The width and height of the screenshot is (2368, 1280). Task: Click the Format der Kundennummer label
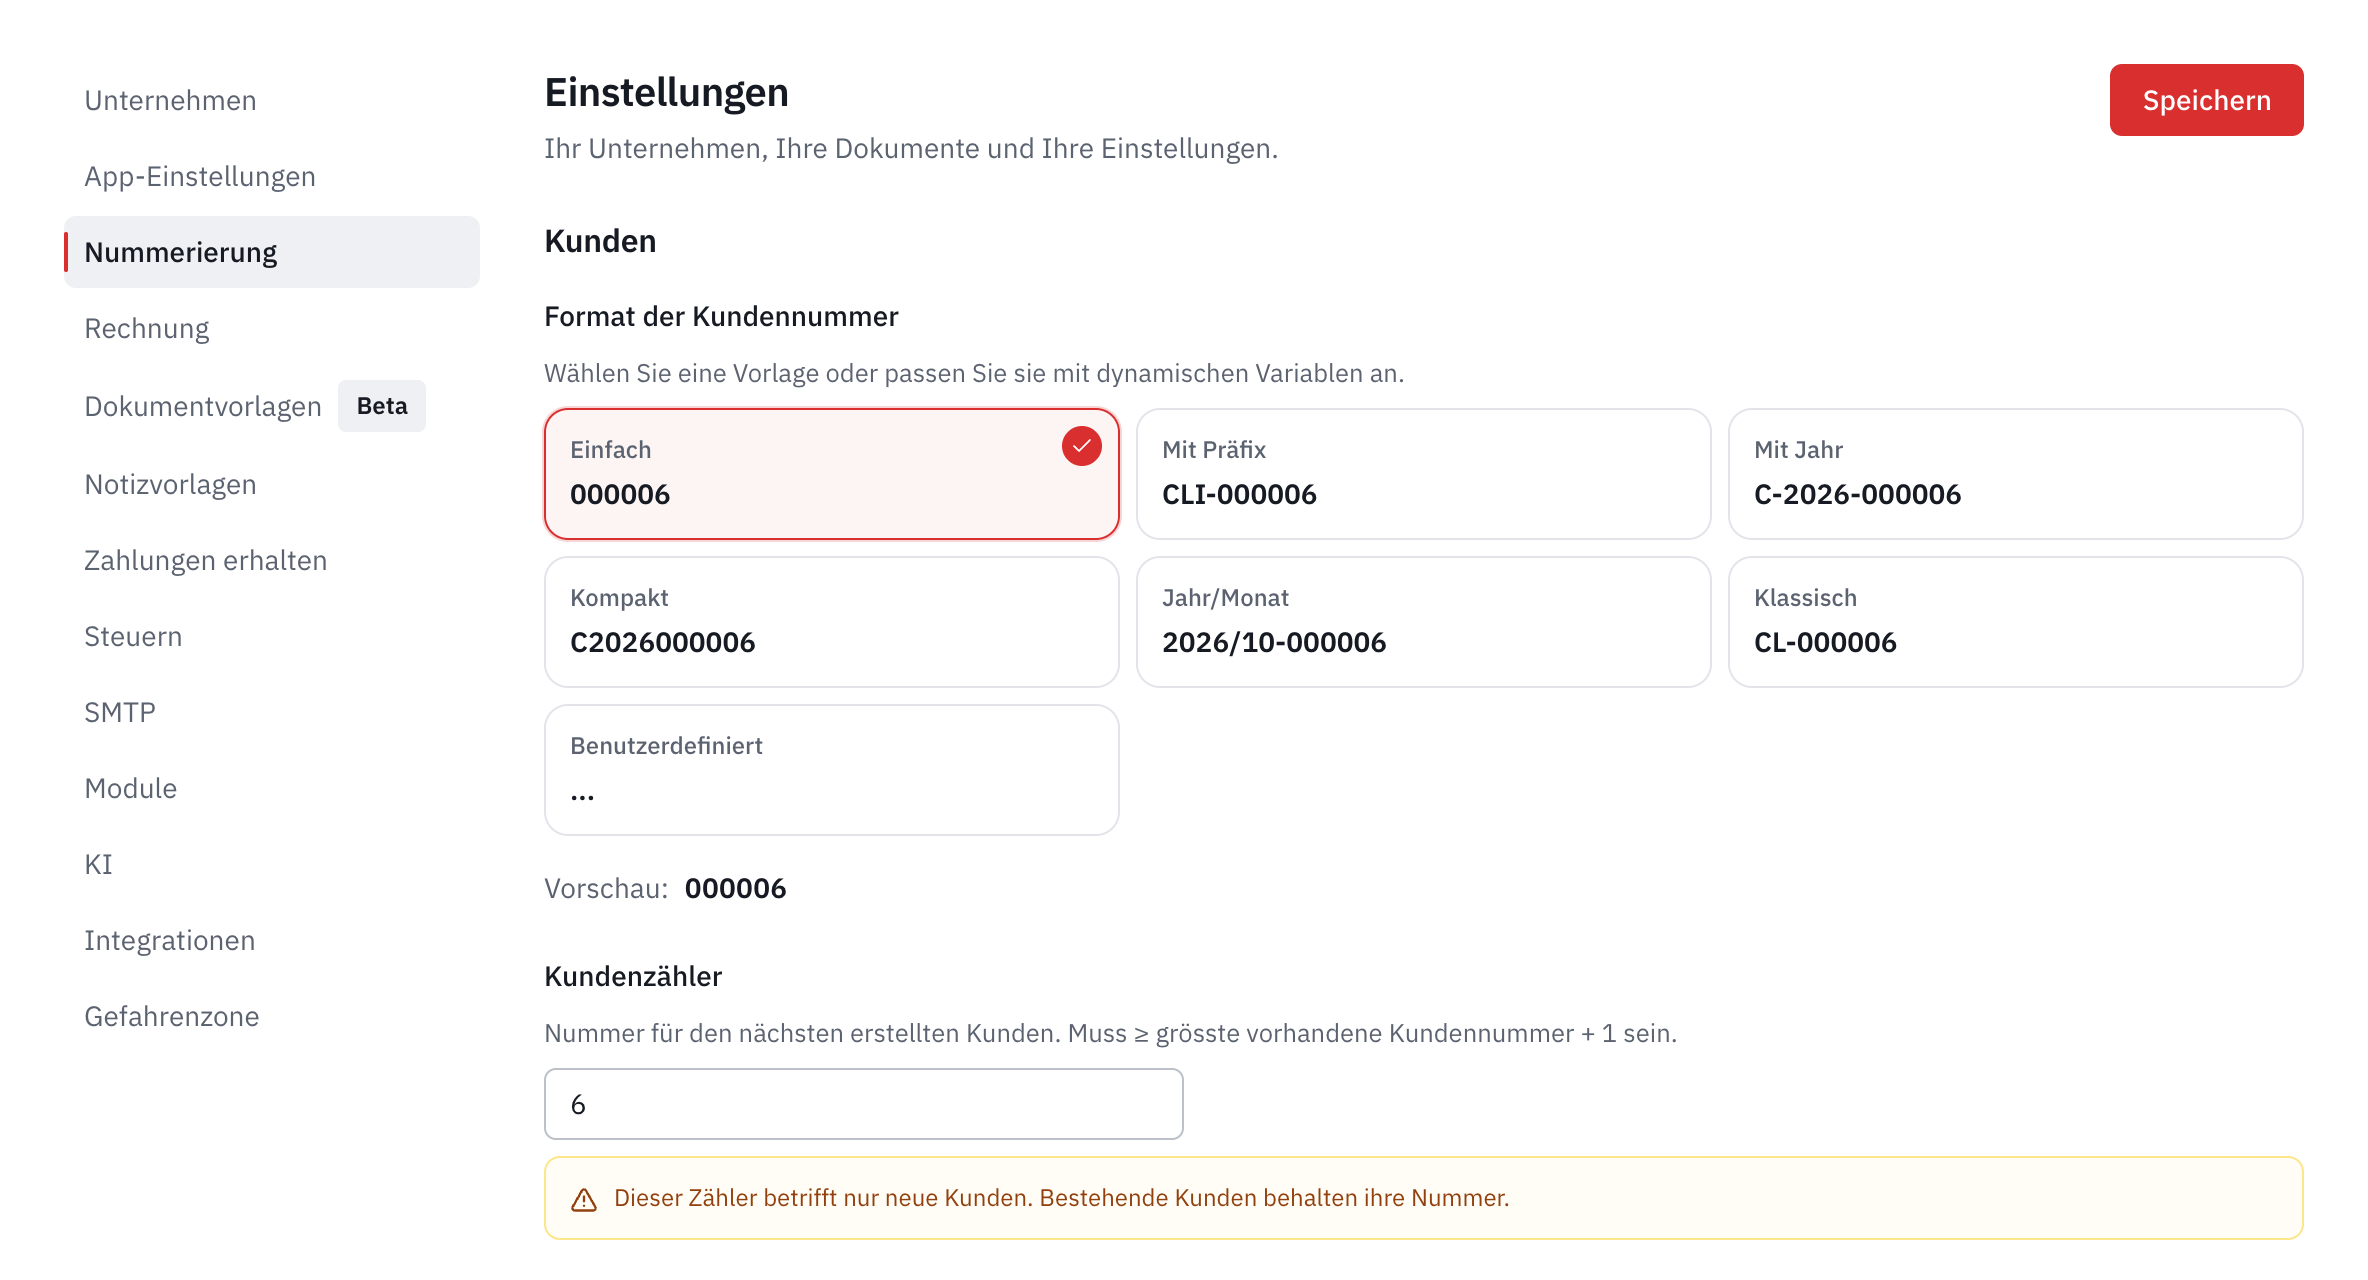coord(721,316)
